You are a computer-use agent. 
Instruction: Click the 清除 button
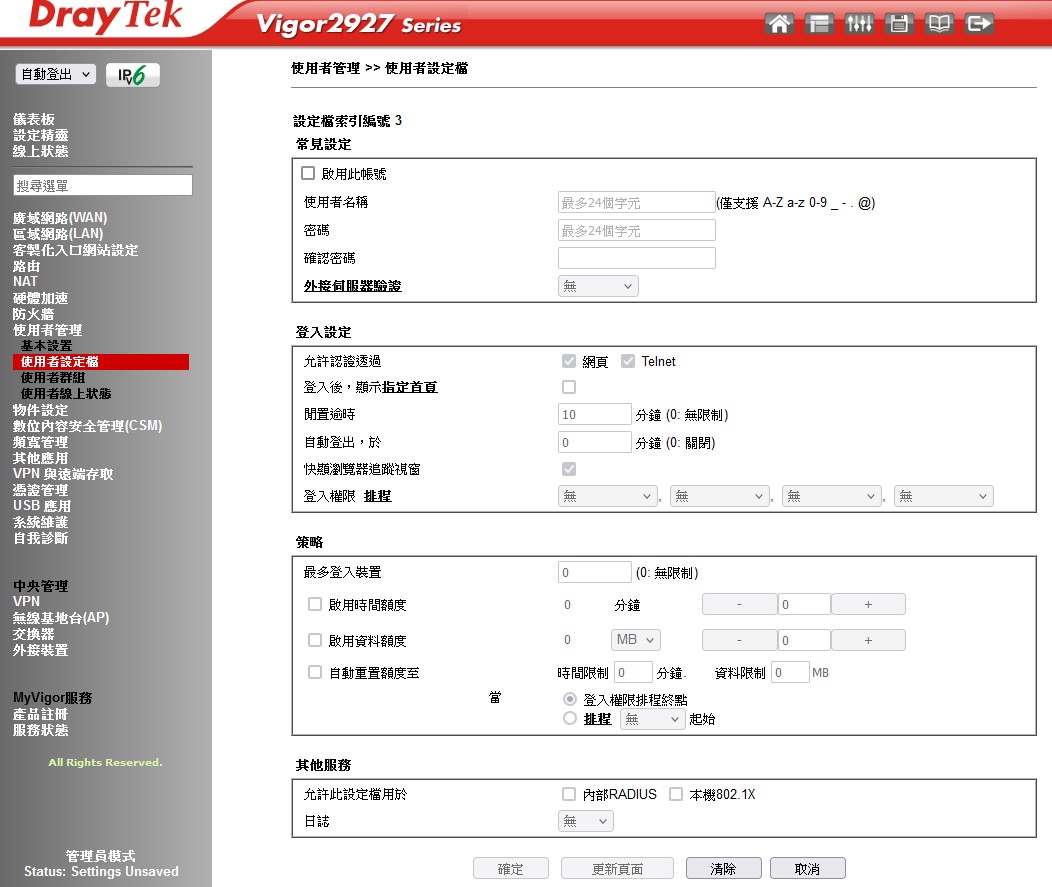[723, 869]
